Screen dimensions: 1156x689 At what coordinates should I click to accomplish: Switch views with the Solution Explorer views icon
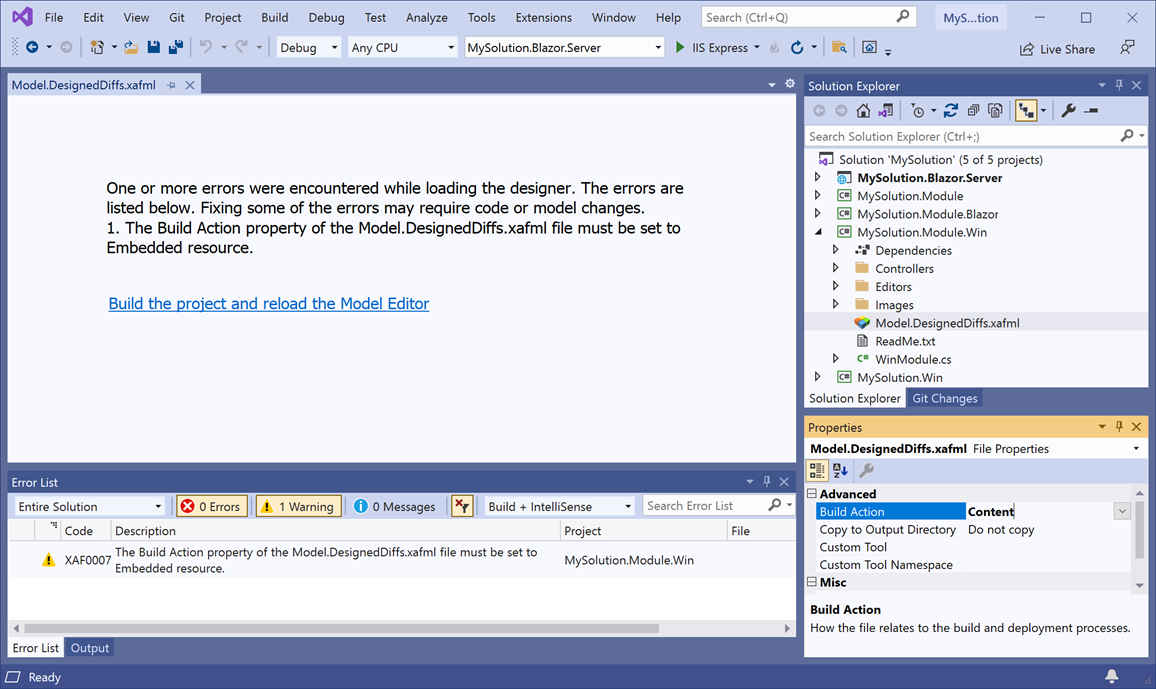885,111
